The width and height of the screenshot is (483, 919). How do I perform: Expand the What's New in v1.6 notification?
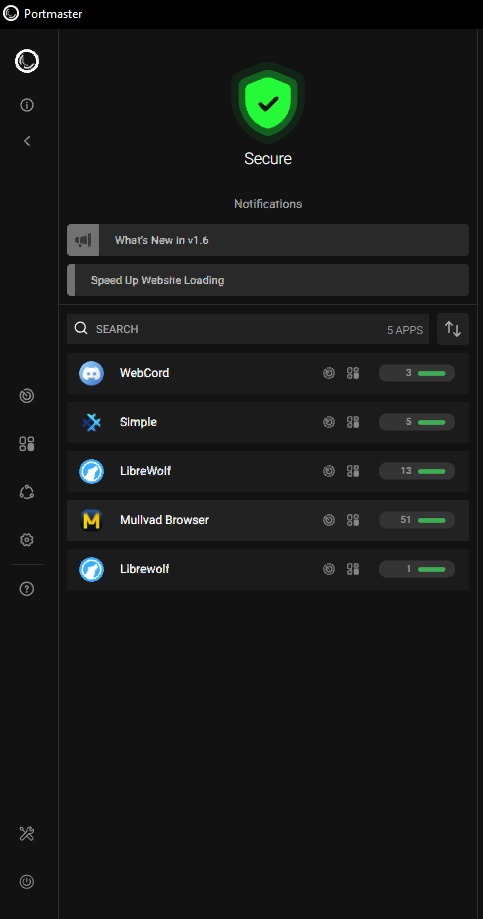point(268,240)
